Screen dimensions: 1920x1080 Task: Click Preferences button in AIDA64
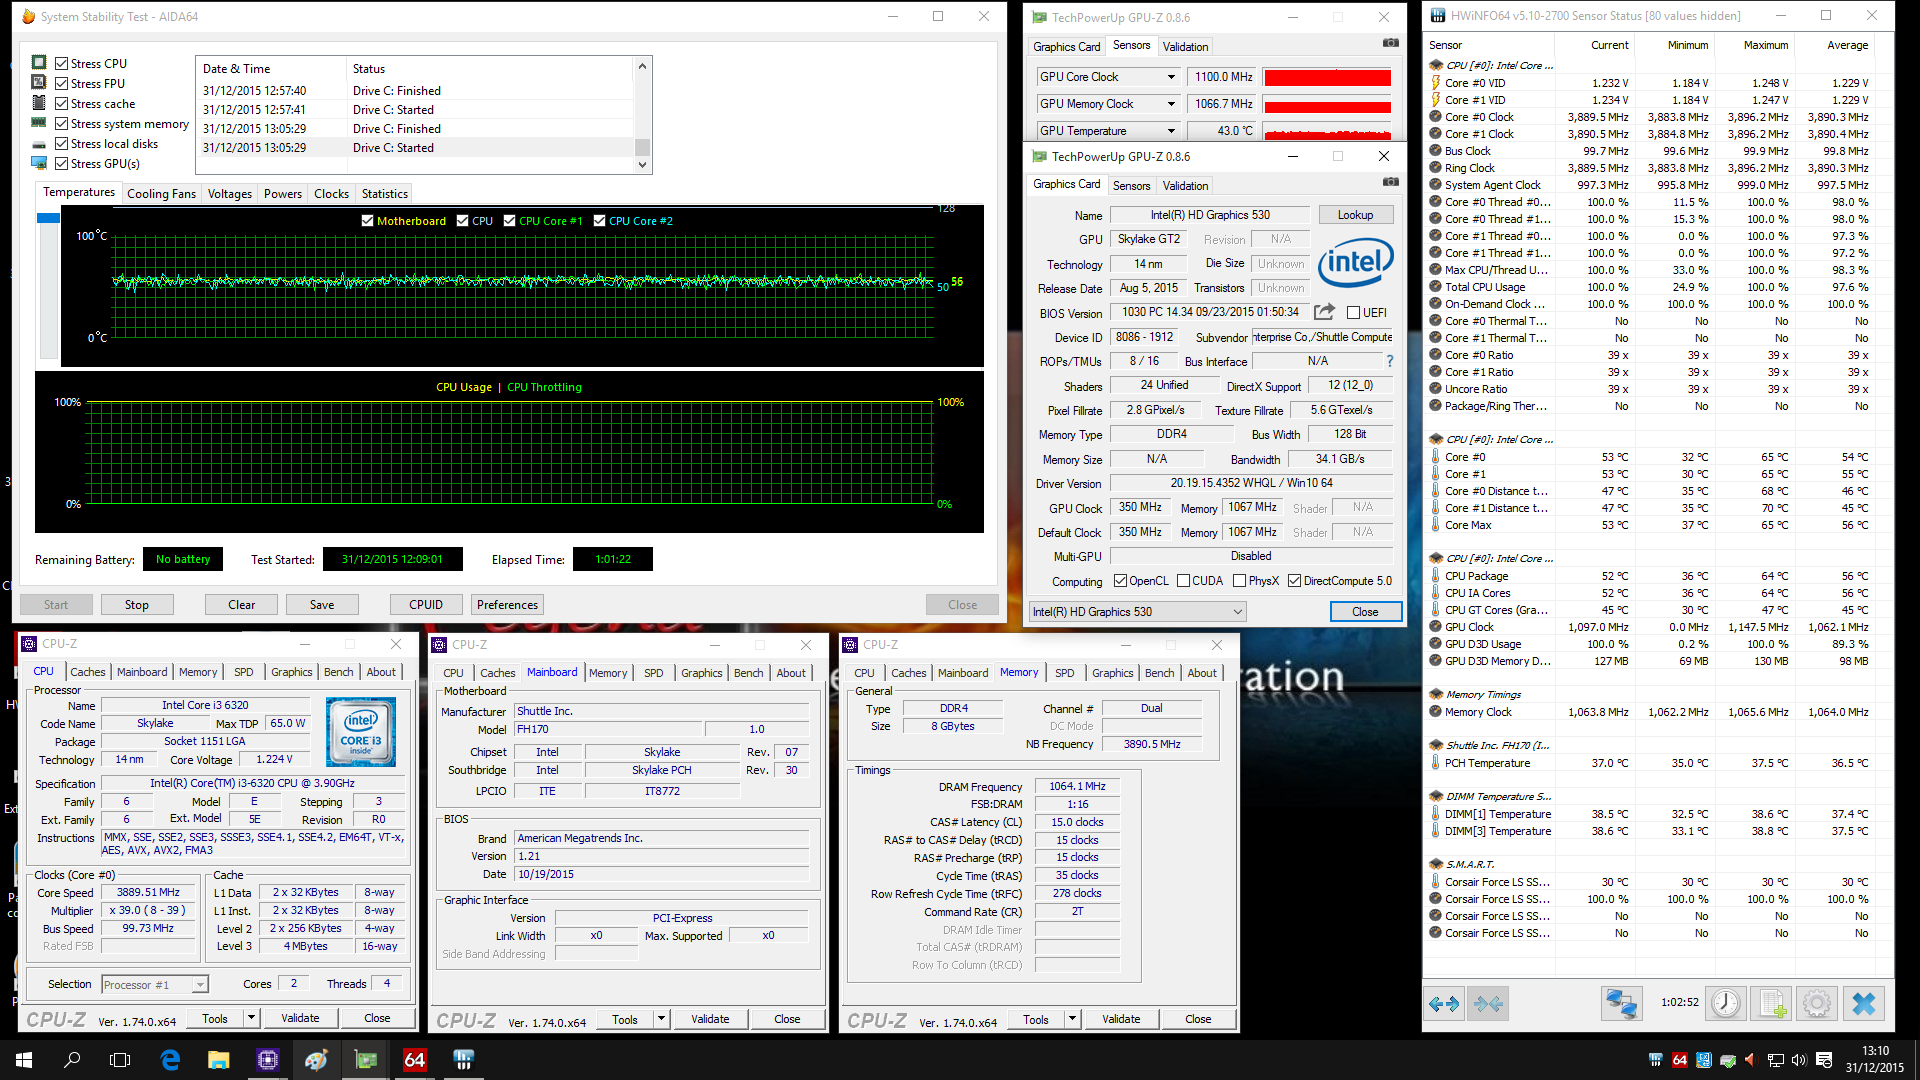pyautogui.click(x=507, y=605)
